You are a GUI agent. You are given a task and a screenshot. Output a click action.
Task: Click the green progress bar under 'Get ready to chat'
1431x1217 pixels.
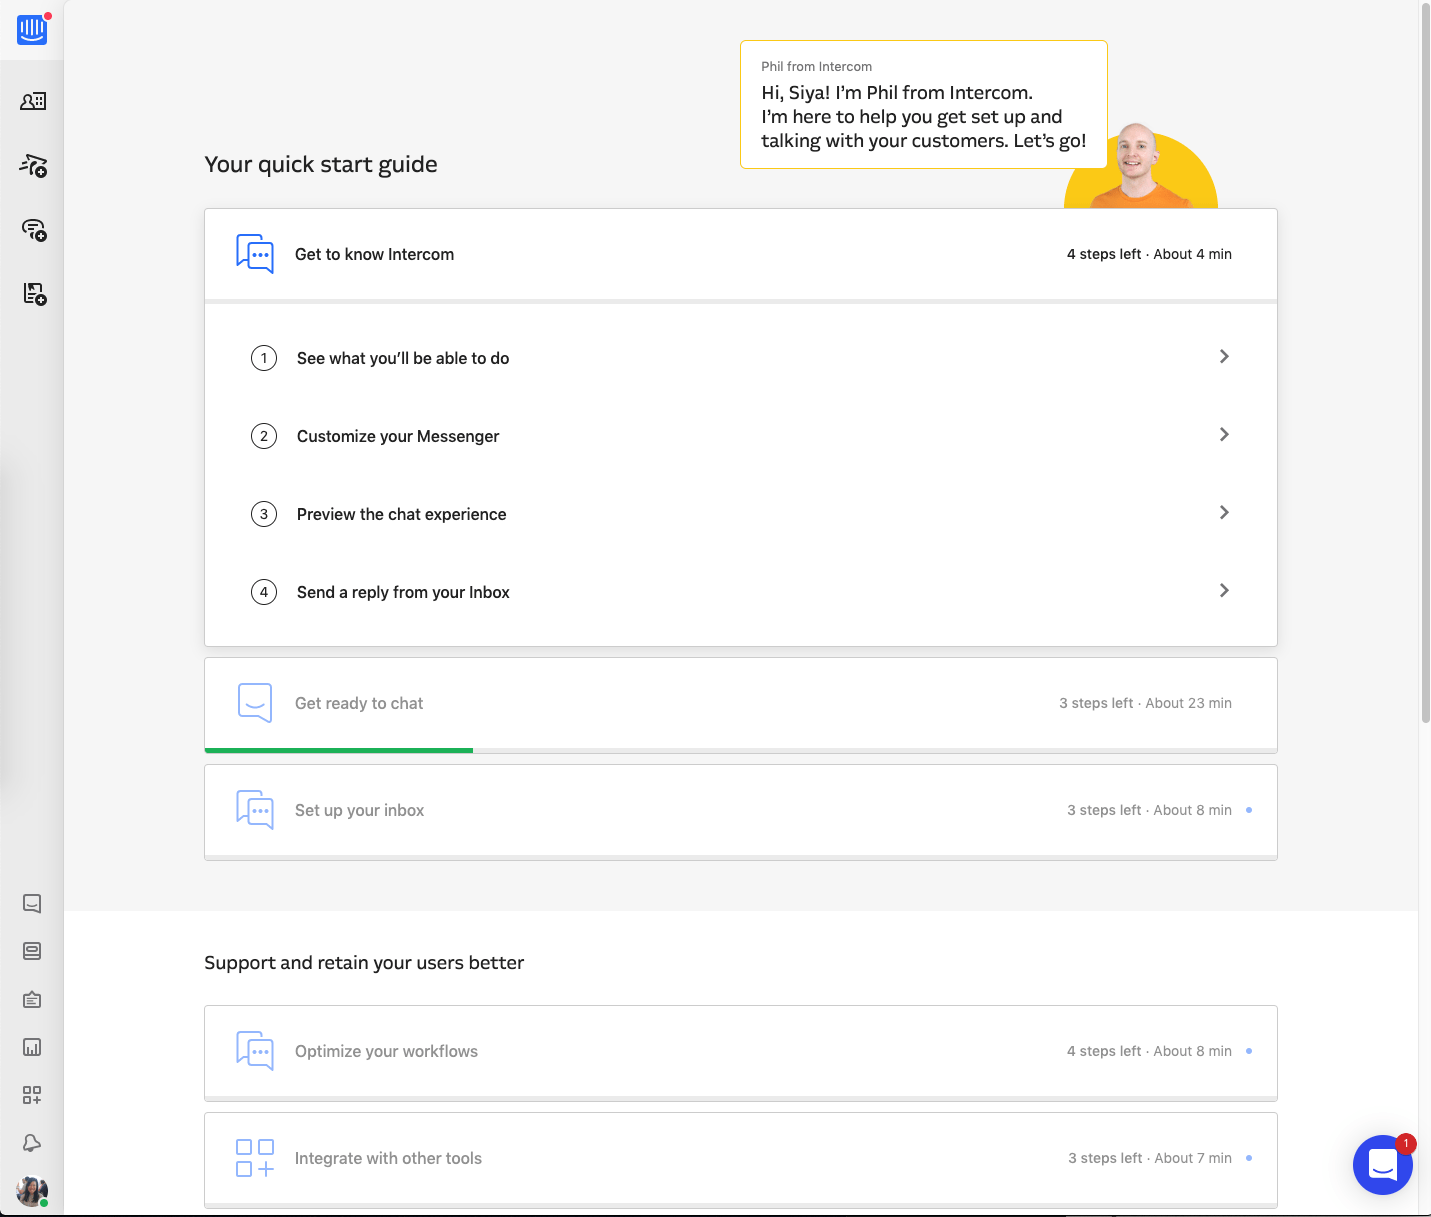click(x=339, y=750)
